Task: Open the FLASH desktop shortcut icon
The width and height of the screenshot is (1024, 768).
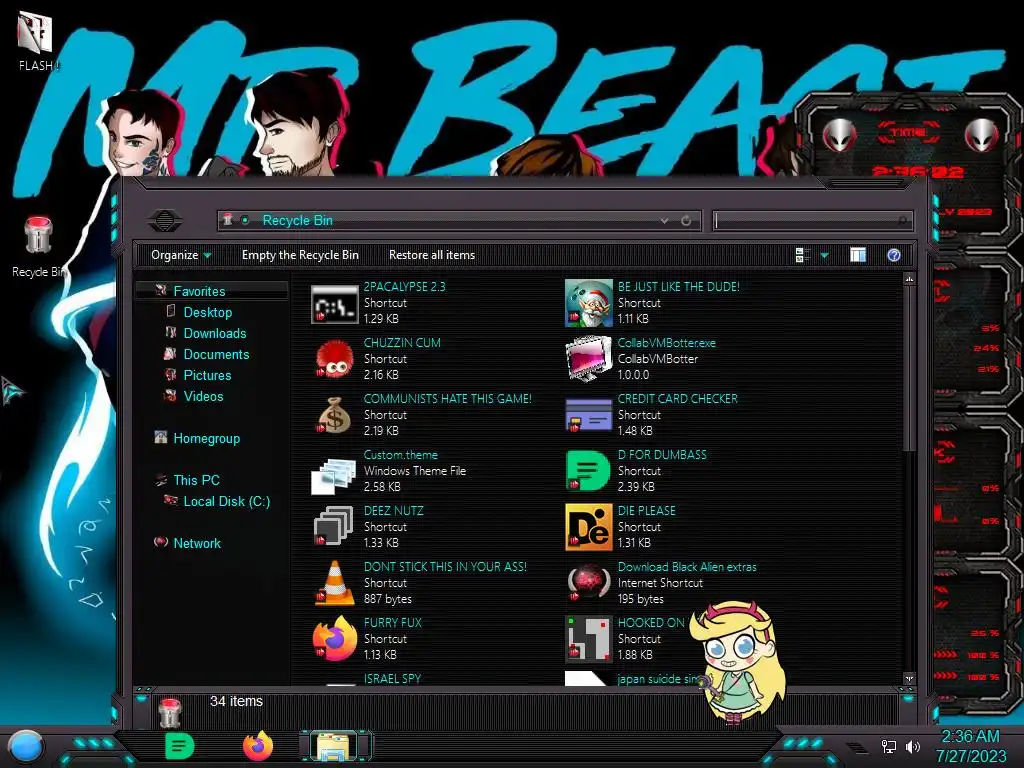Action: 35,33
